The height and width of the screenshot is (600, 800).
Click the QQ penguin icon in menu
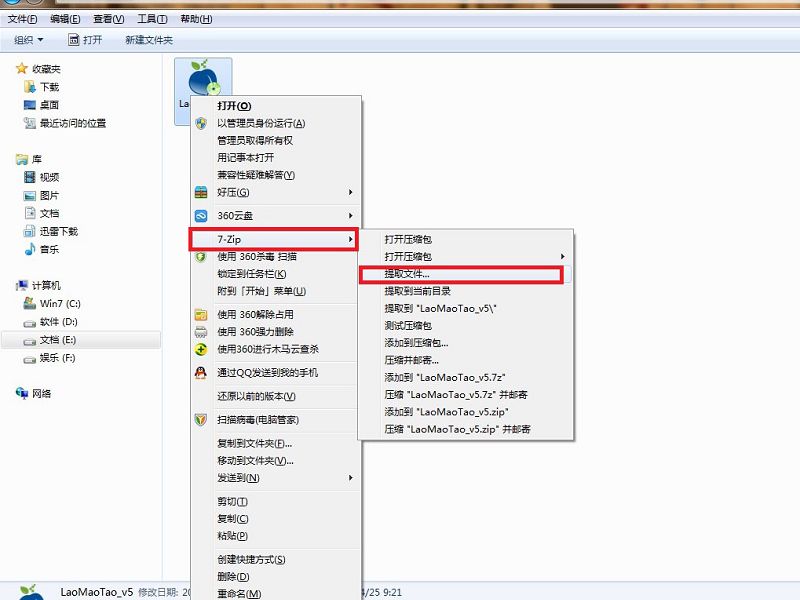[200, 372]
